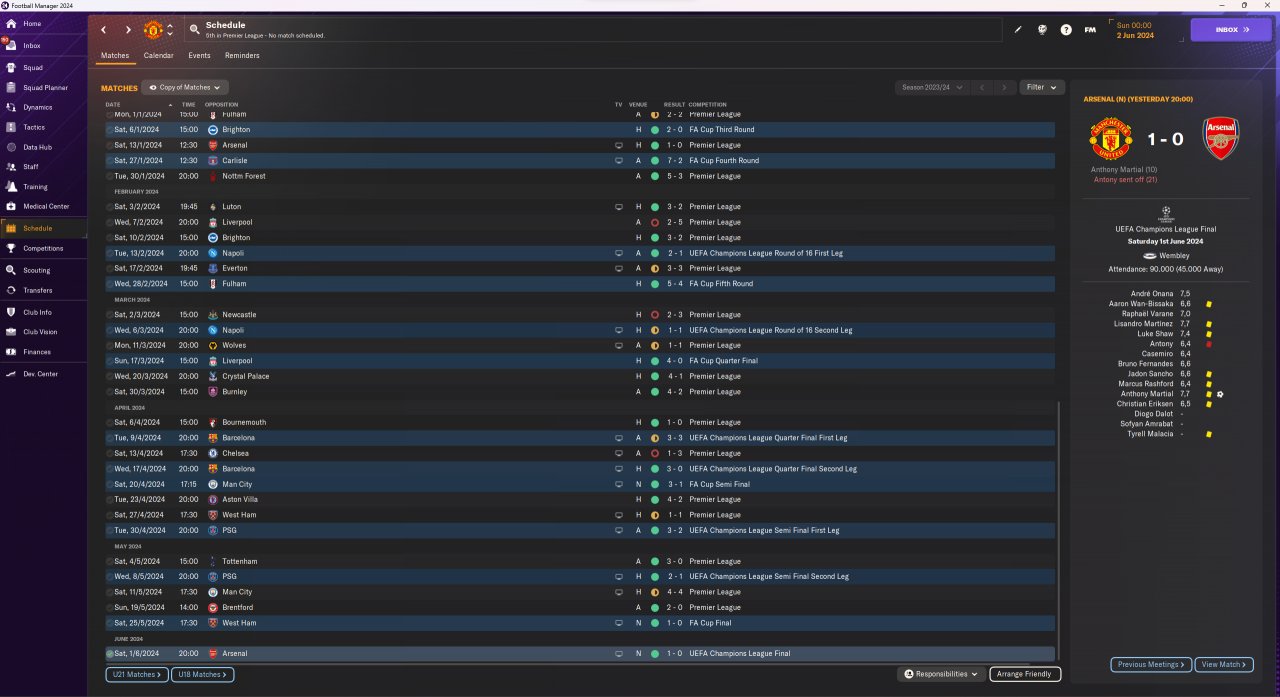Click TV icon on the Carlisle row
Image resolution: width=1280 pixels, height=697 pixels.
tap(620, 160)
